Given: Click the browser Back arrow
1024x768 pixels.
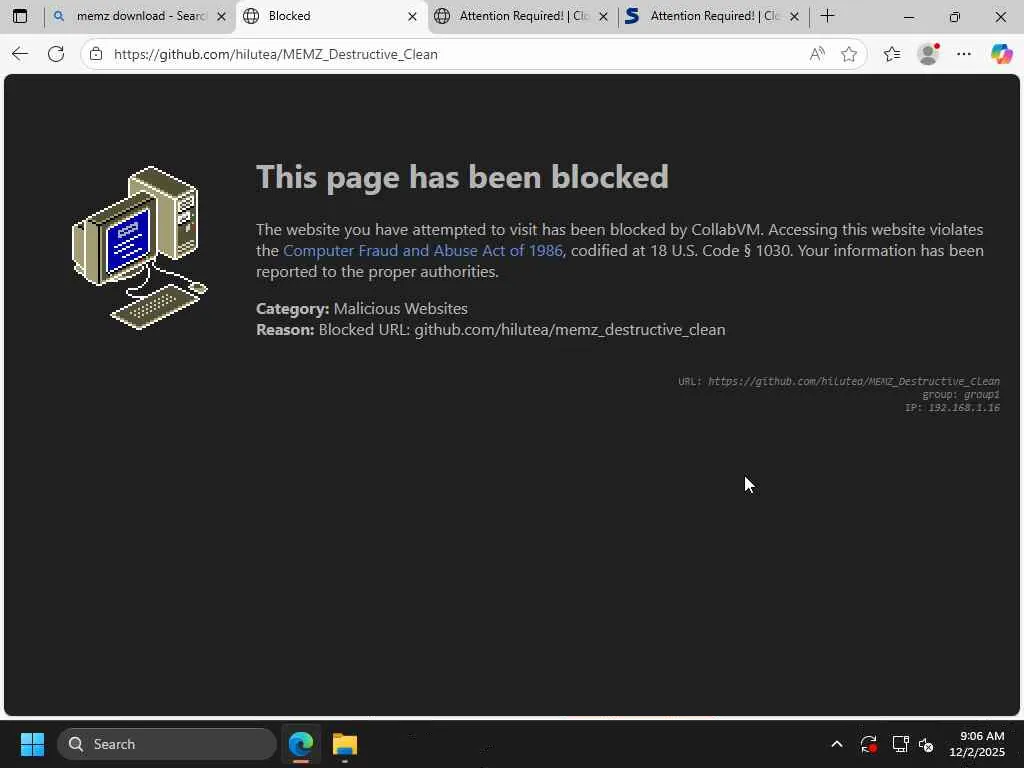Looking at the screenshot, I should (20, 54).
